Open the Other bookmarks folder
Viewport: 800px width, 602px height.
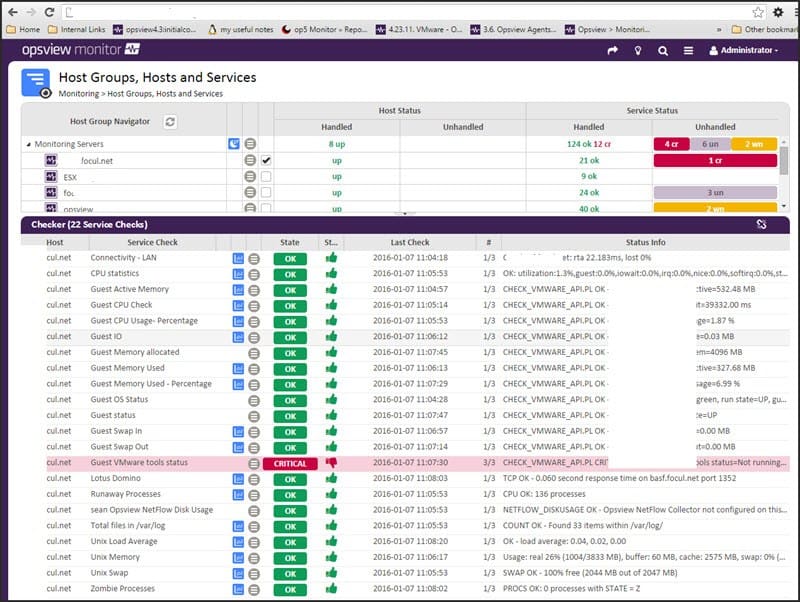[765, 30]
